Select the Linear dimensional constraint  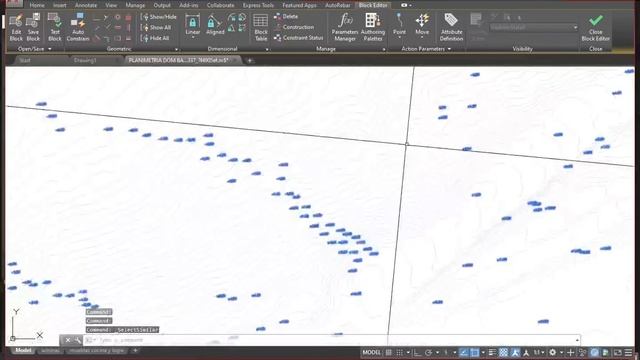[193, 24]
